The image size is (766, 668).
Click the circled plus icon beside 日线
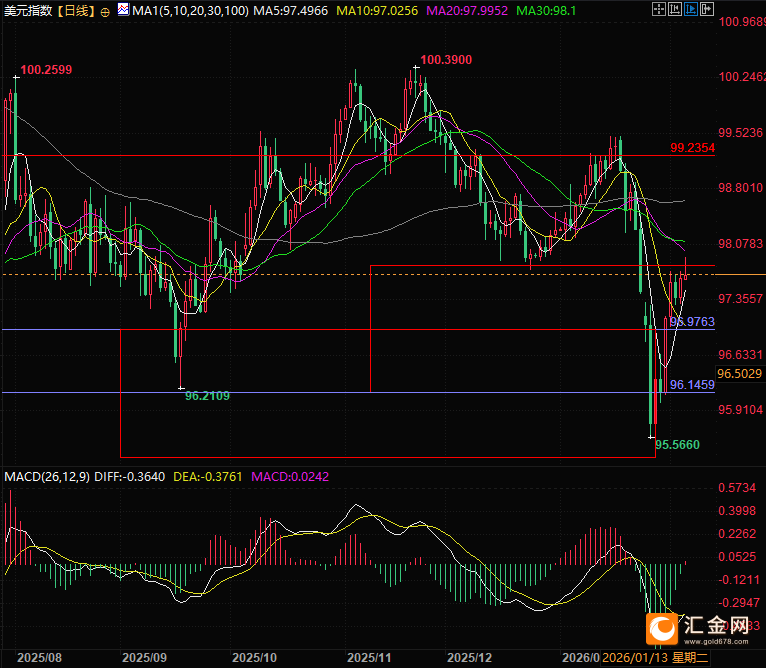[105, 12]
